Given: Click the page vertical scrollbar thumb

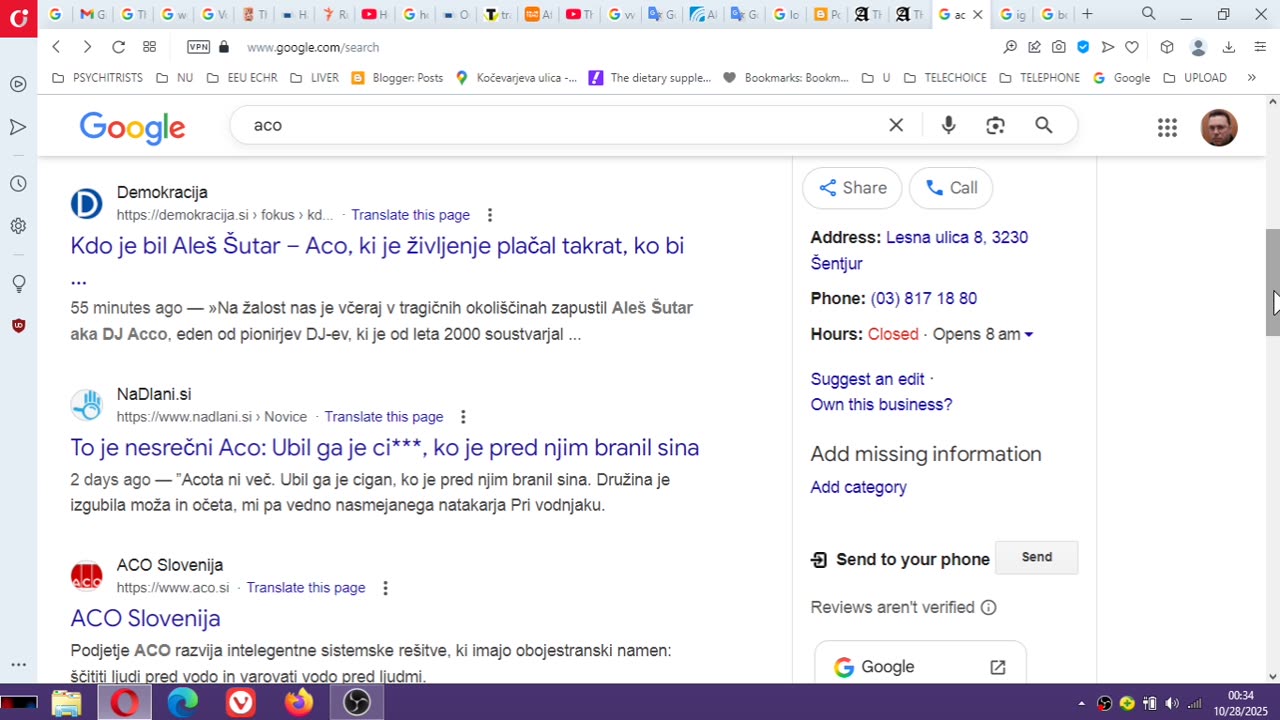Looking at the screenshot, I should [1272, 282].
